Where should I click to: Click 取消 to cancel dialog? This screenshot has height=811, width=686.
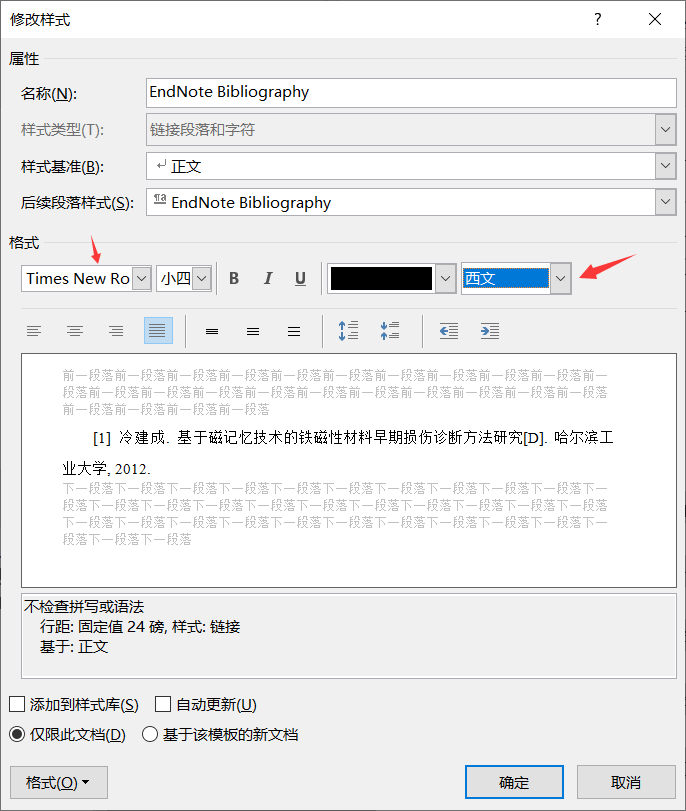pyautogui.click(x=625, y=782)
